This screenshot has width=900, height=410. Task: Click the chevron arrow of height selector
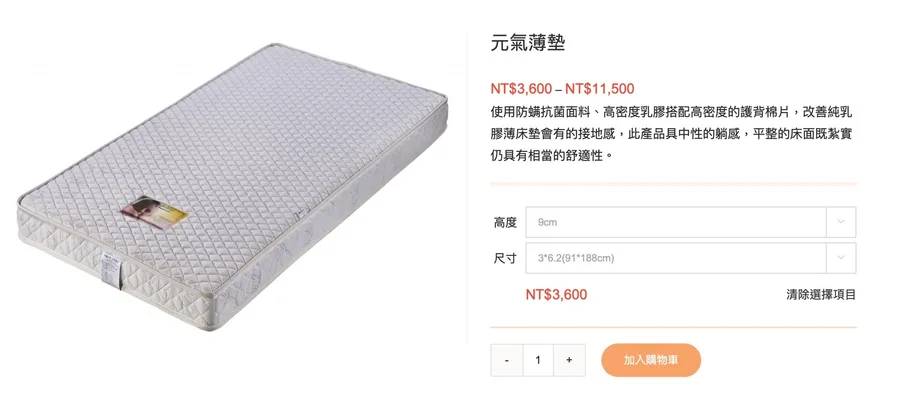[x=841, y=222]
